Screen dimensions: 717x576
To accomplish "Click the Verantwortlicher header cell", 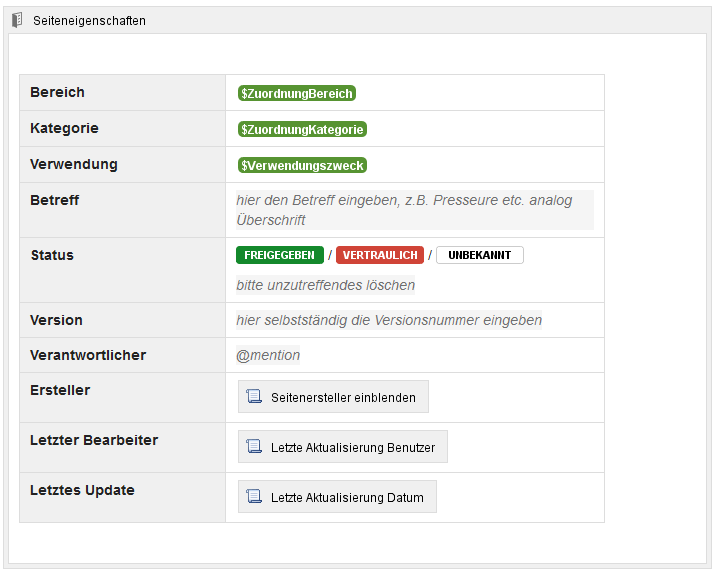I will 123,355.
